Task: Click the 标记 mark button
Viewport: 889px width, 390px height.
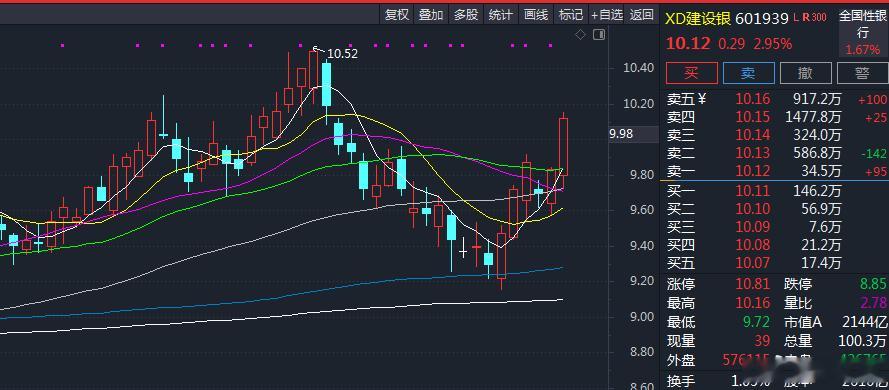Action: 570,15
